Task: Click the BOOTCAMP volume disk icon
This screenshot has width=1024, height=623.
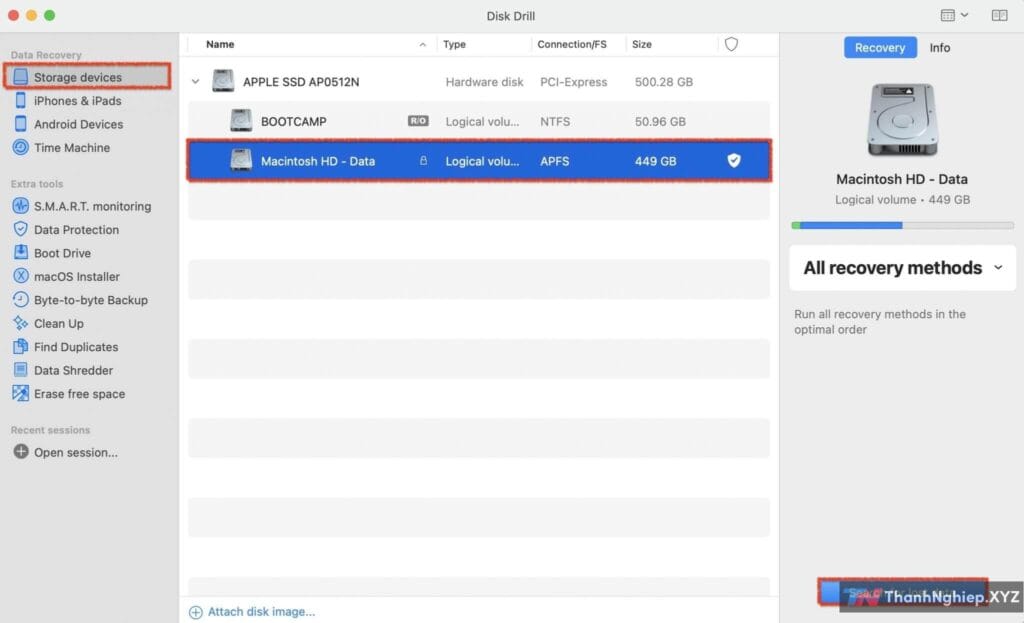Action: (241, 121)
